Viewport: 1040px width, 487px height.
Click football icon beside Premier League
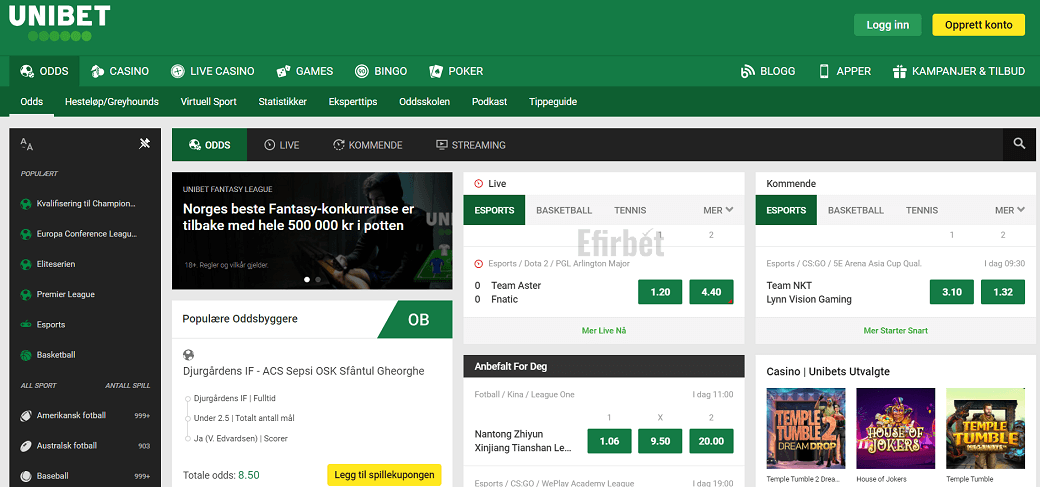tap(26, 295)
